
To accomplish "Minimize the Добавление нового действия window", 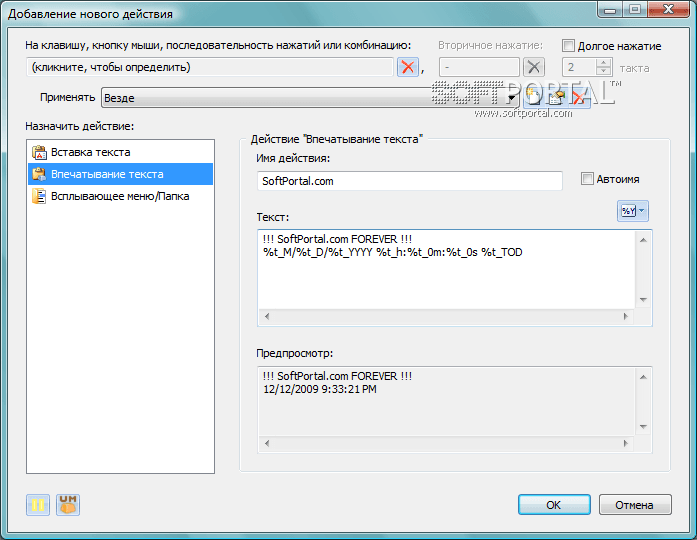I will (611, 9).
